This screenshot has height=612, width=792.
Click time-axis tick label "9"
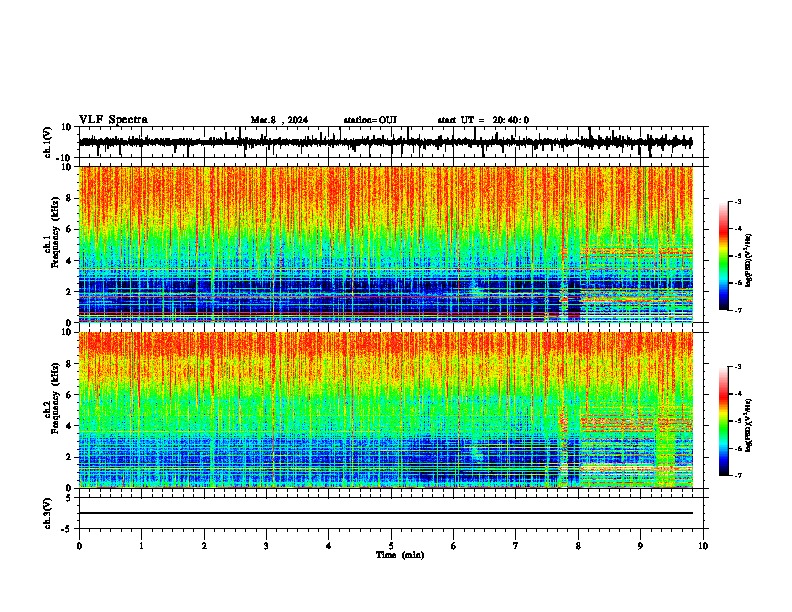[x=640, y=546]
